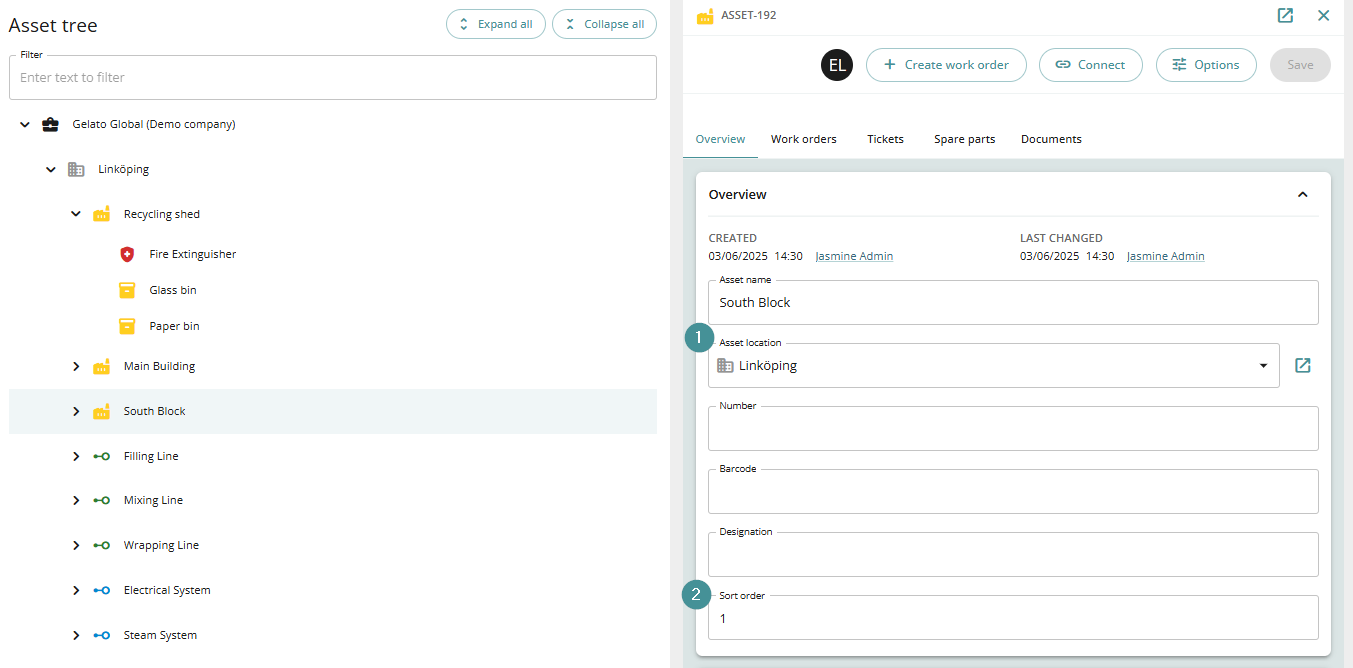1353x668 pixels.
Task: Click the Paper bin box icon
Action: pos(127,326)
